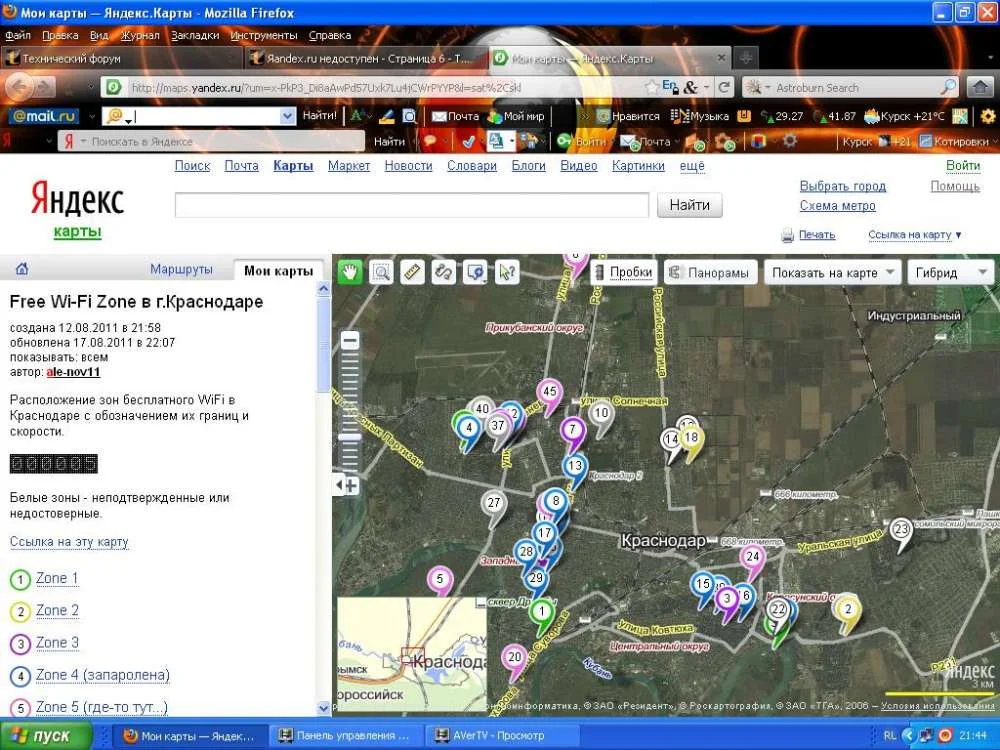The height and width of the screenshot is (750, 1000).
Task: Click the Firefox home button icon
Action: pyautogui.click(x=980, y=87)
